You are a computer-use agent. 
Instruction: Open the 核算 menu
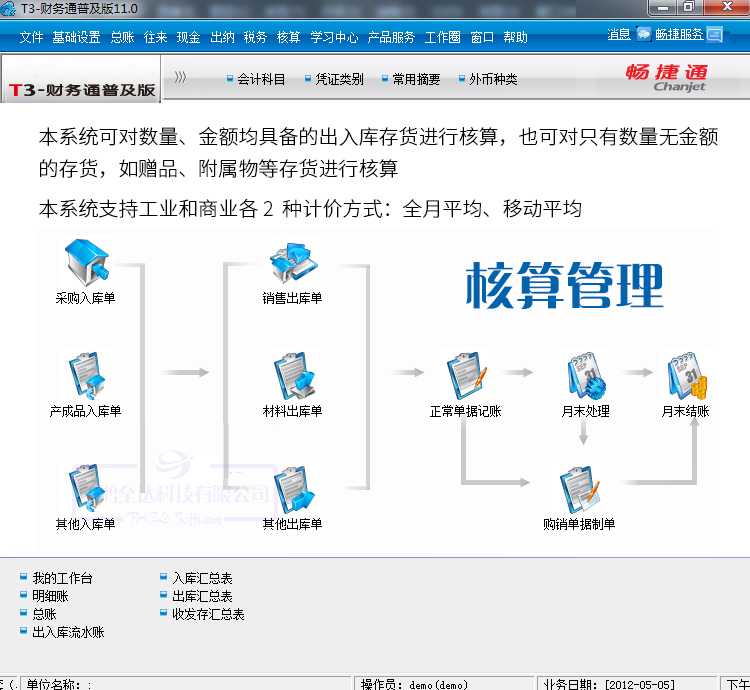(x=288, y=37)
